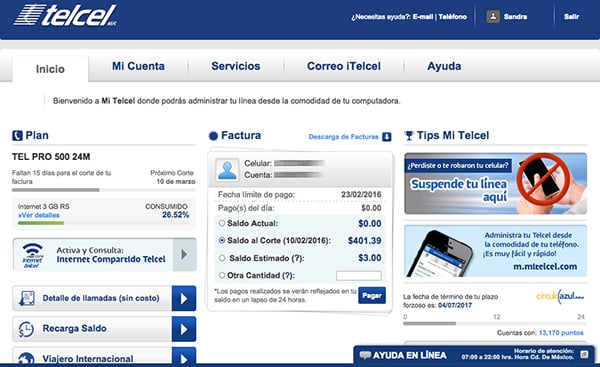This screenshot has width=600, height=367.
Task: Open the Ver detalles link
Action: click(39, 215)
